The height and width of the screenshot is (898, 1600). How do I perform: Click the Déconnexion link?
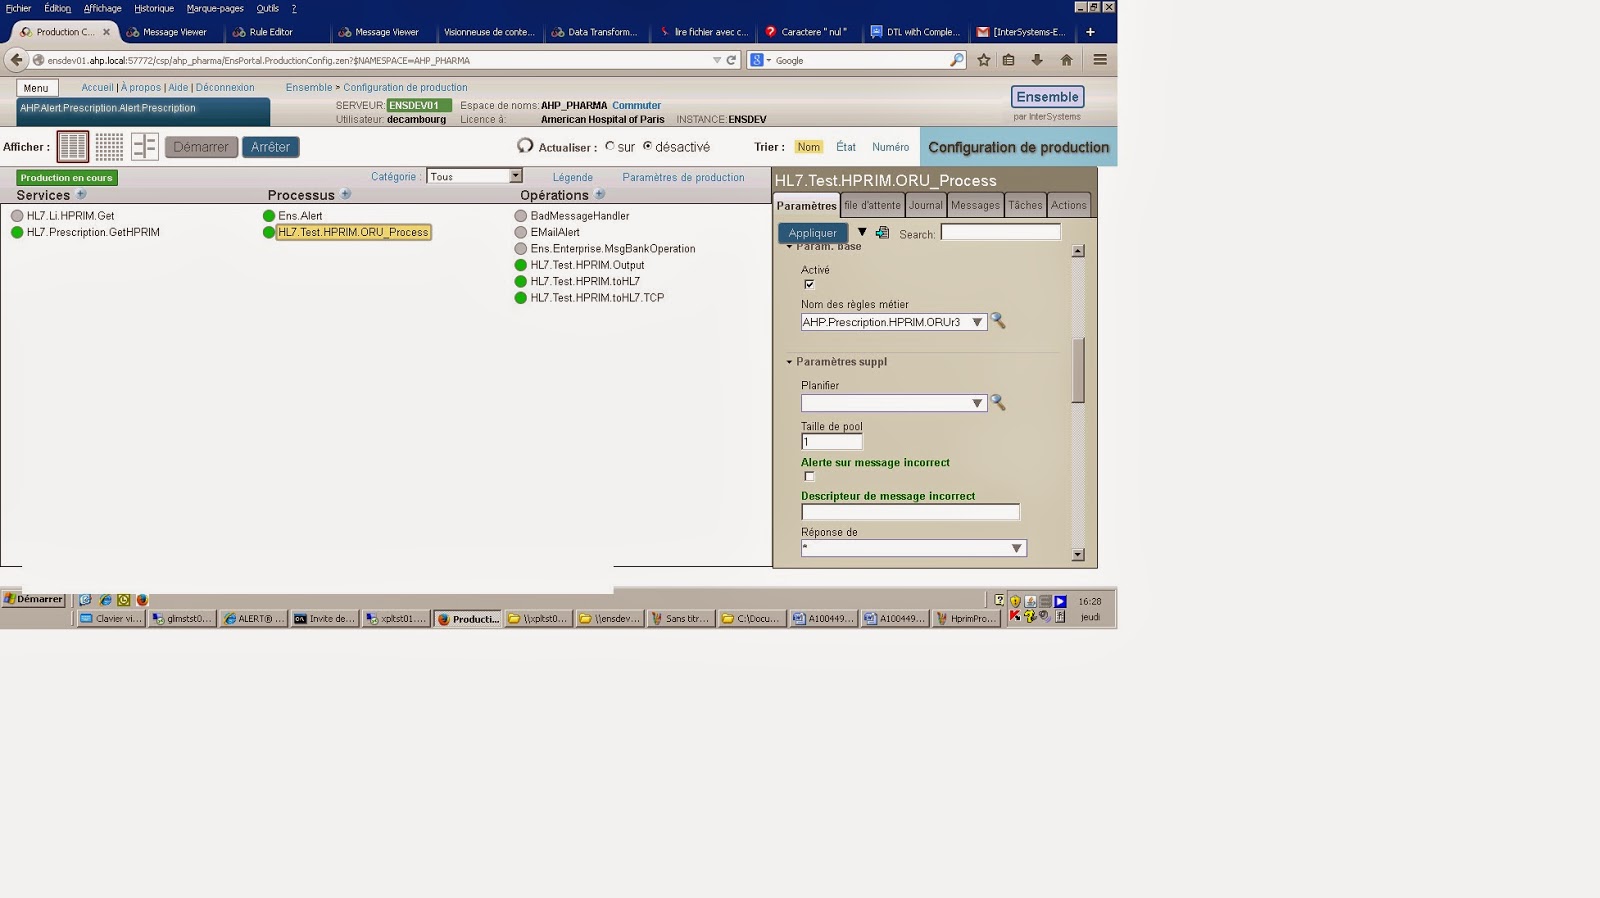[225, 87]
